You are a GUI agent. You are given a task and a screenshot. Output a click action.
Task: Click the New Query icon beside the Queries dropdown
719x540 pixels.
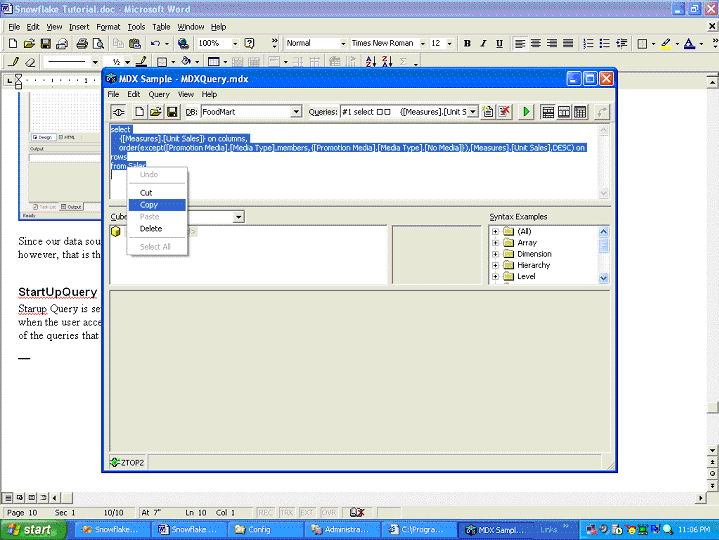pyautogui.click(x=488, y=112)
